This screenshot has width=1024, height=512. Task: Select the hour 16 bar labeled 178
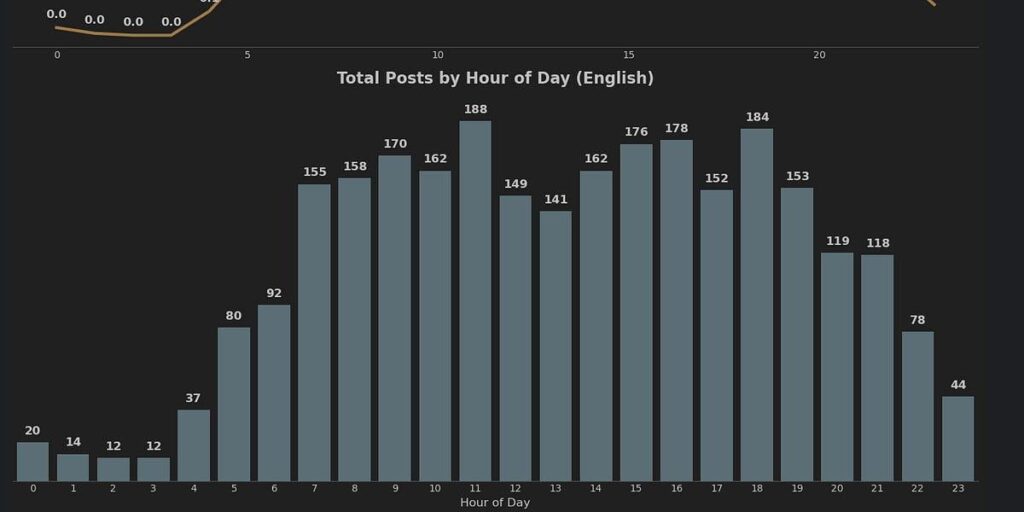(x=676, y=311)
